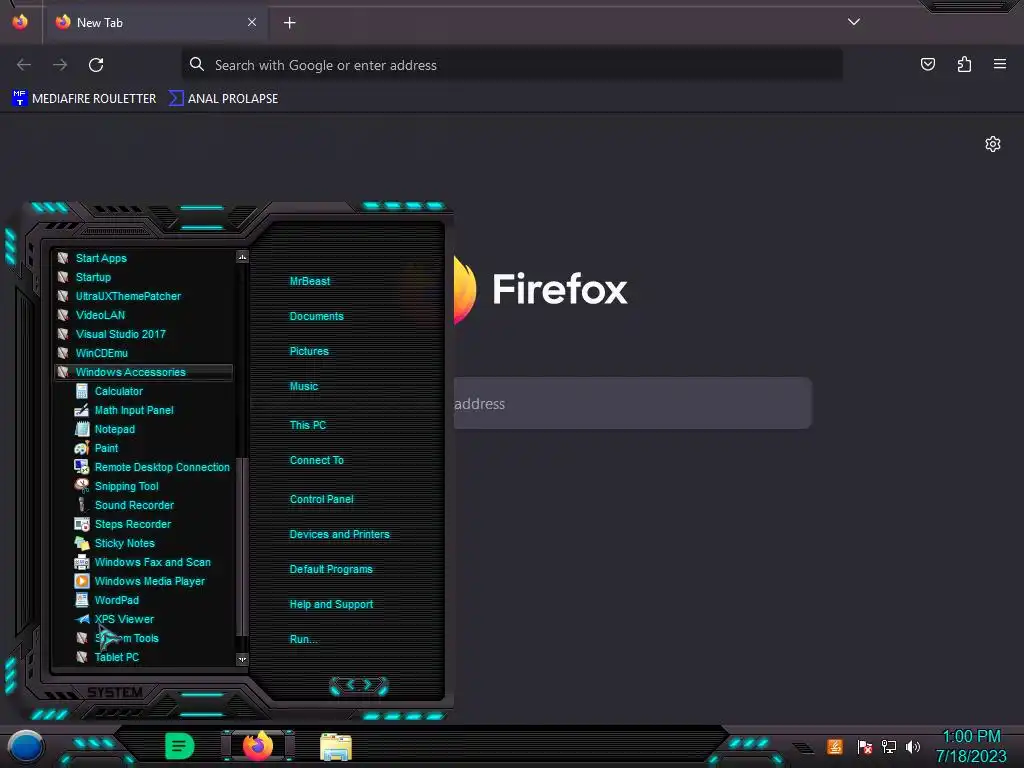This screenshot has width=1024, height=768.
Task: Open network status in system tray
Action: coord(889,746)
